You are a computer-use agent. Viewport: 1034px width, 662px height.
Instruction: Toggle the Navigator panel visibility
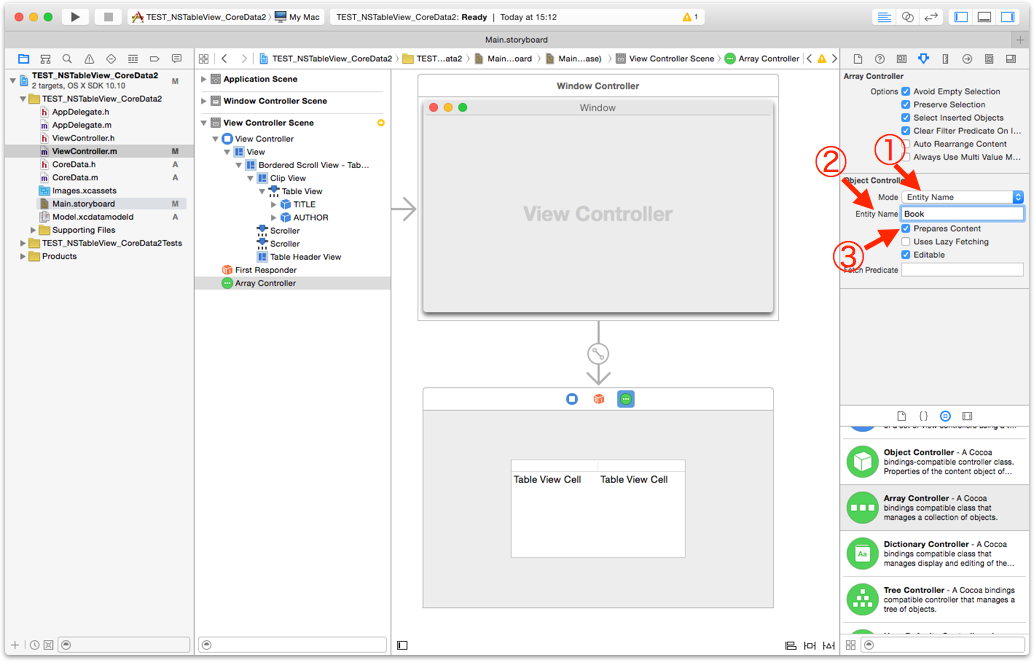tap(961, 17)
